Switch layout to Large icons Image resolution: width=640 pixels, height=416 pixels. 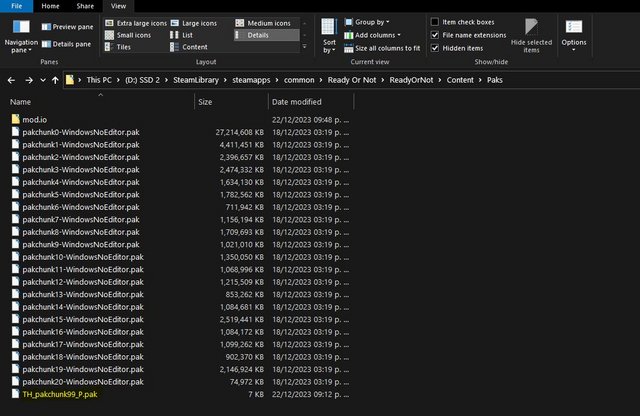pyautogui.click(x=194, y=23)
